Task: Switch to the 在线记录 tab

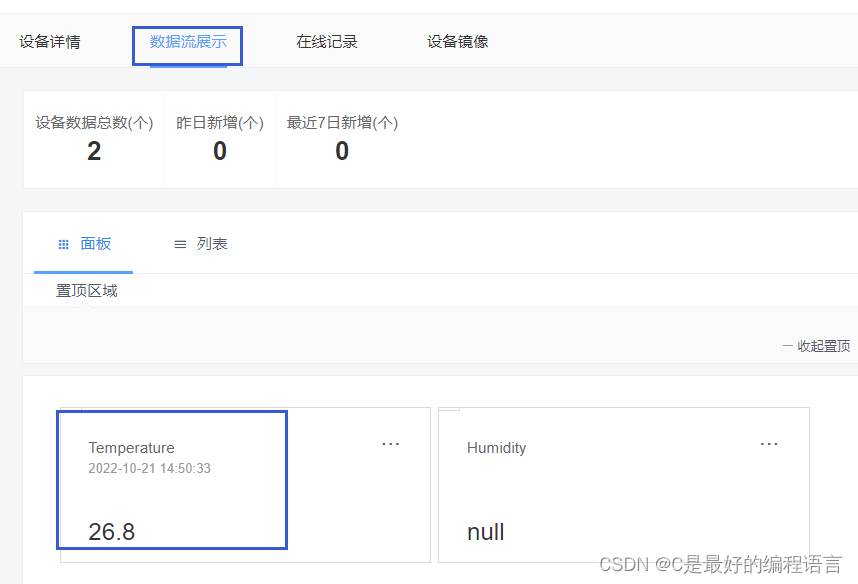Action: click(327, 42)
